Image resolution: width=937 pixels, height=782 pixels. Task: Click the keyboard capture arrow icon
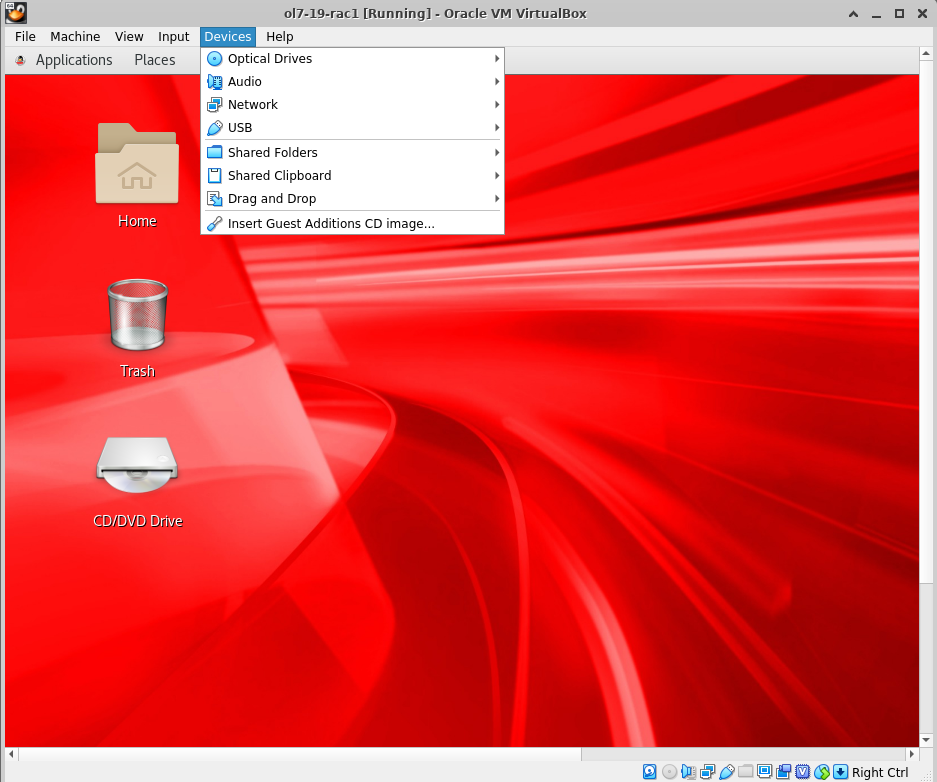[x=841, y=772]
